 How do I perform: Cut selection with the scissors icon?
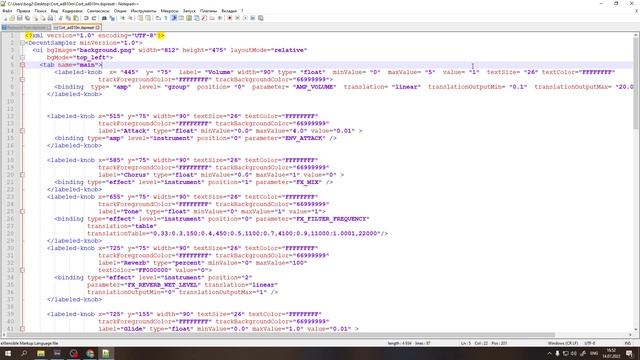(x=60, y=18)
